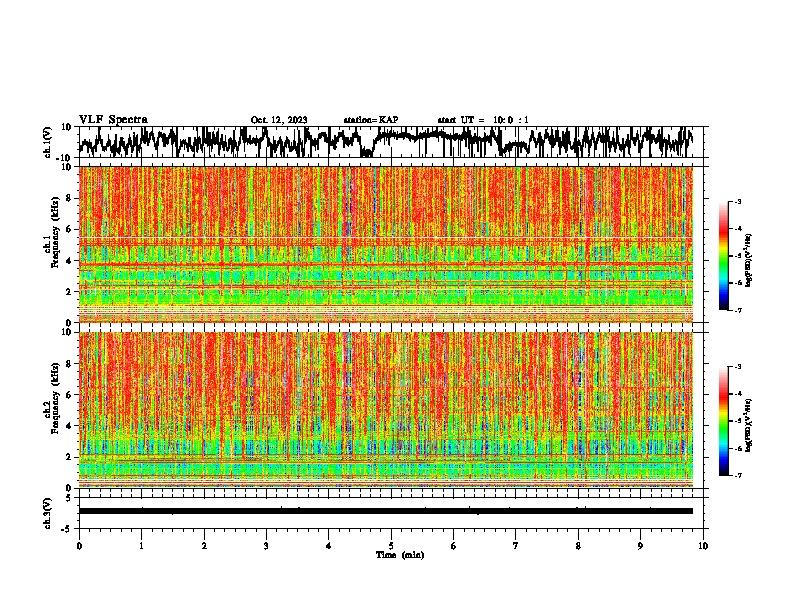
Task: Select the date text "Oct. 12, 2023"
Action: 279,120
